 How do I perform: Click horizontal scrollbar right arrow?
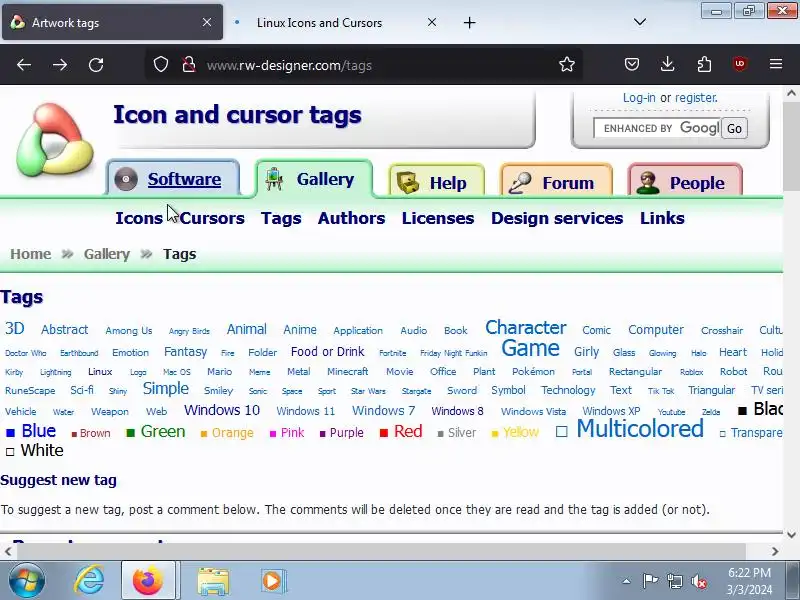[x=775, y=551]
